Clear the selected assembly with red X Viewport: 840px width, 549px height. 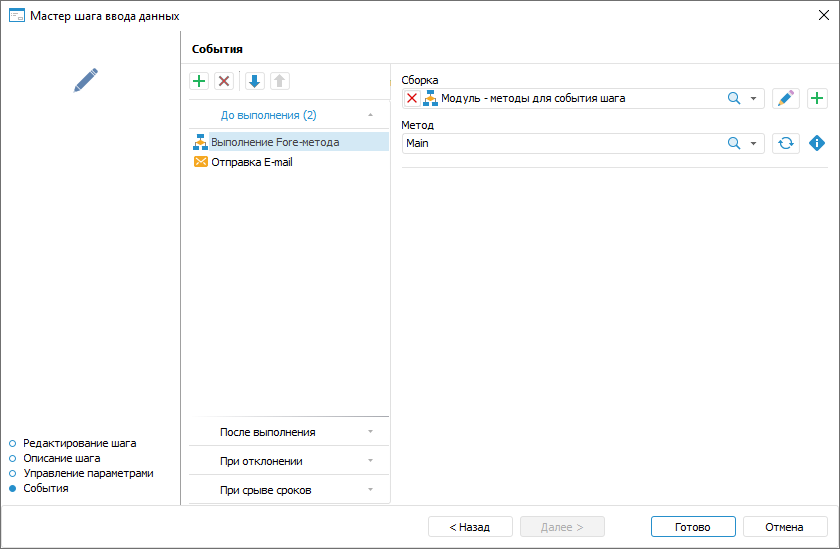click(412, 98)
